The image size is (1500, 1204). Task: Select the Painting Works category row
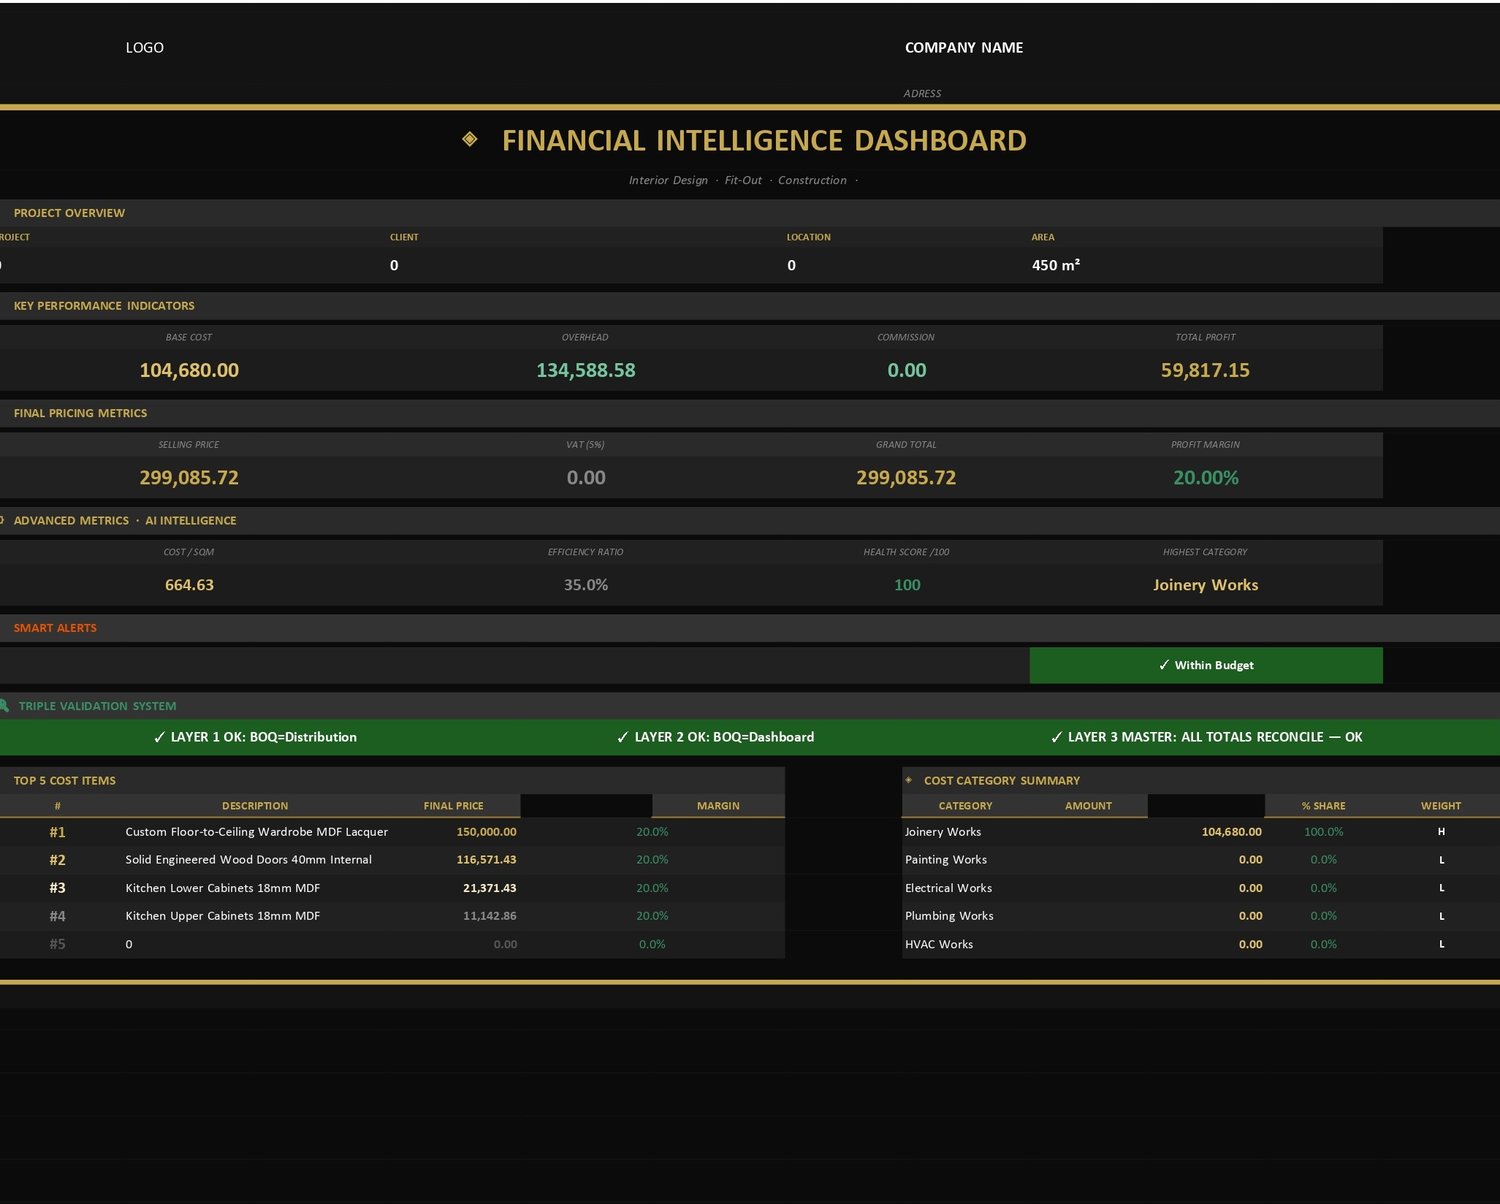946,860
